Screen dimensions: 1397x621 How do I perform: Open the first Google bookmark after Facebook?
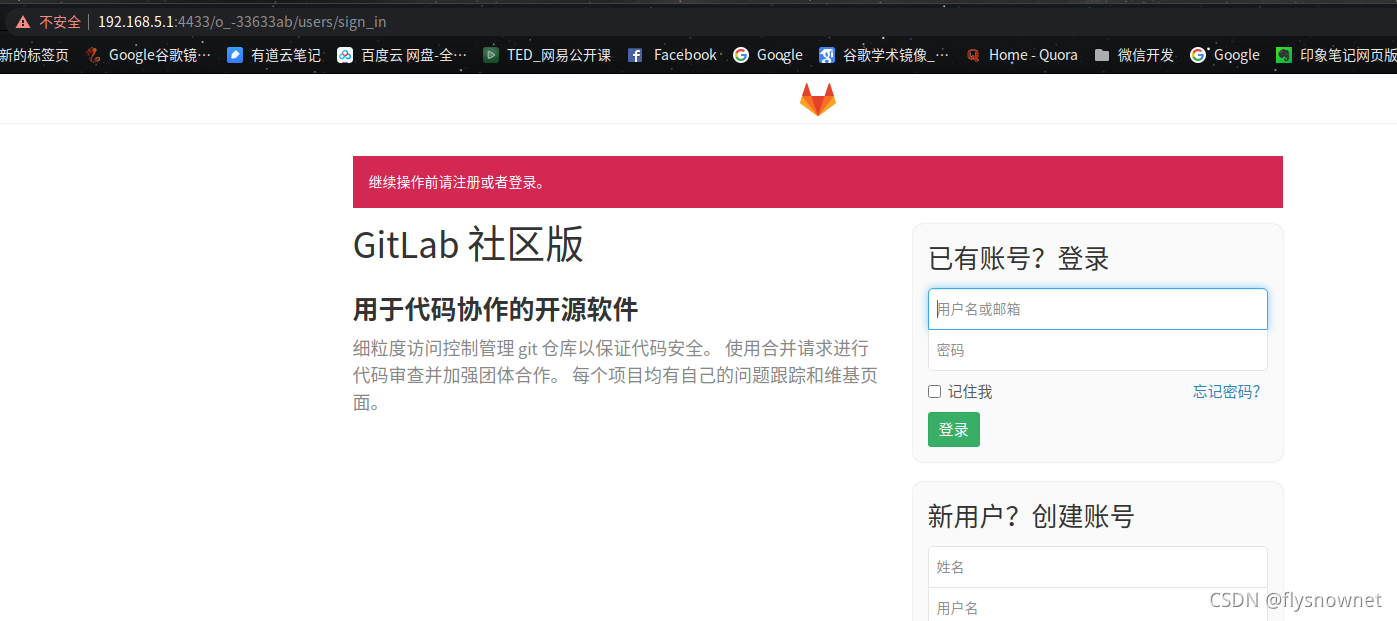coord(768,55)
